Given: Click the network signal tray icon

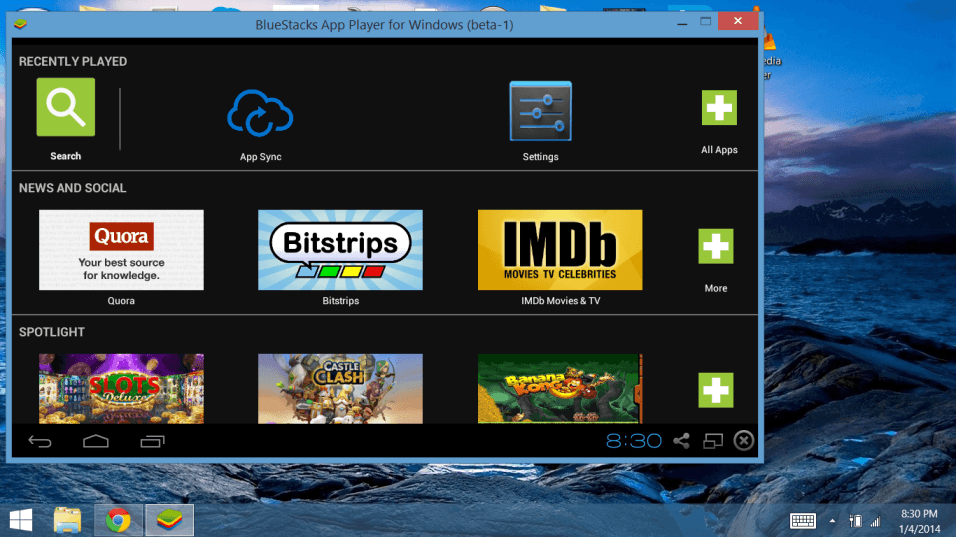Looking at the screenshot, I should (x=876, y=521).
